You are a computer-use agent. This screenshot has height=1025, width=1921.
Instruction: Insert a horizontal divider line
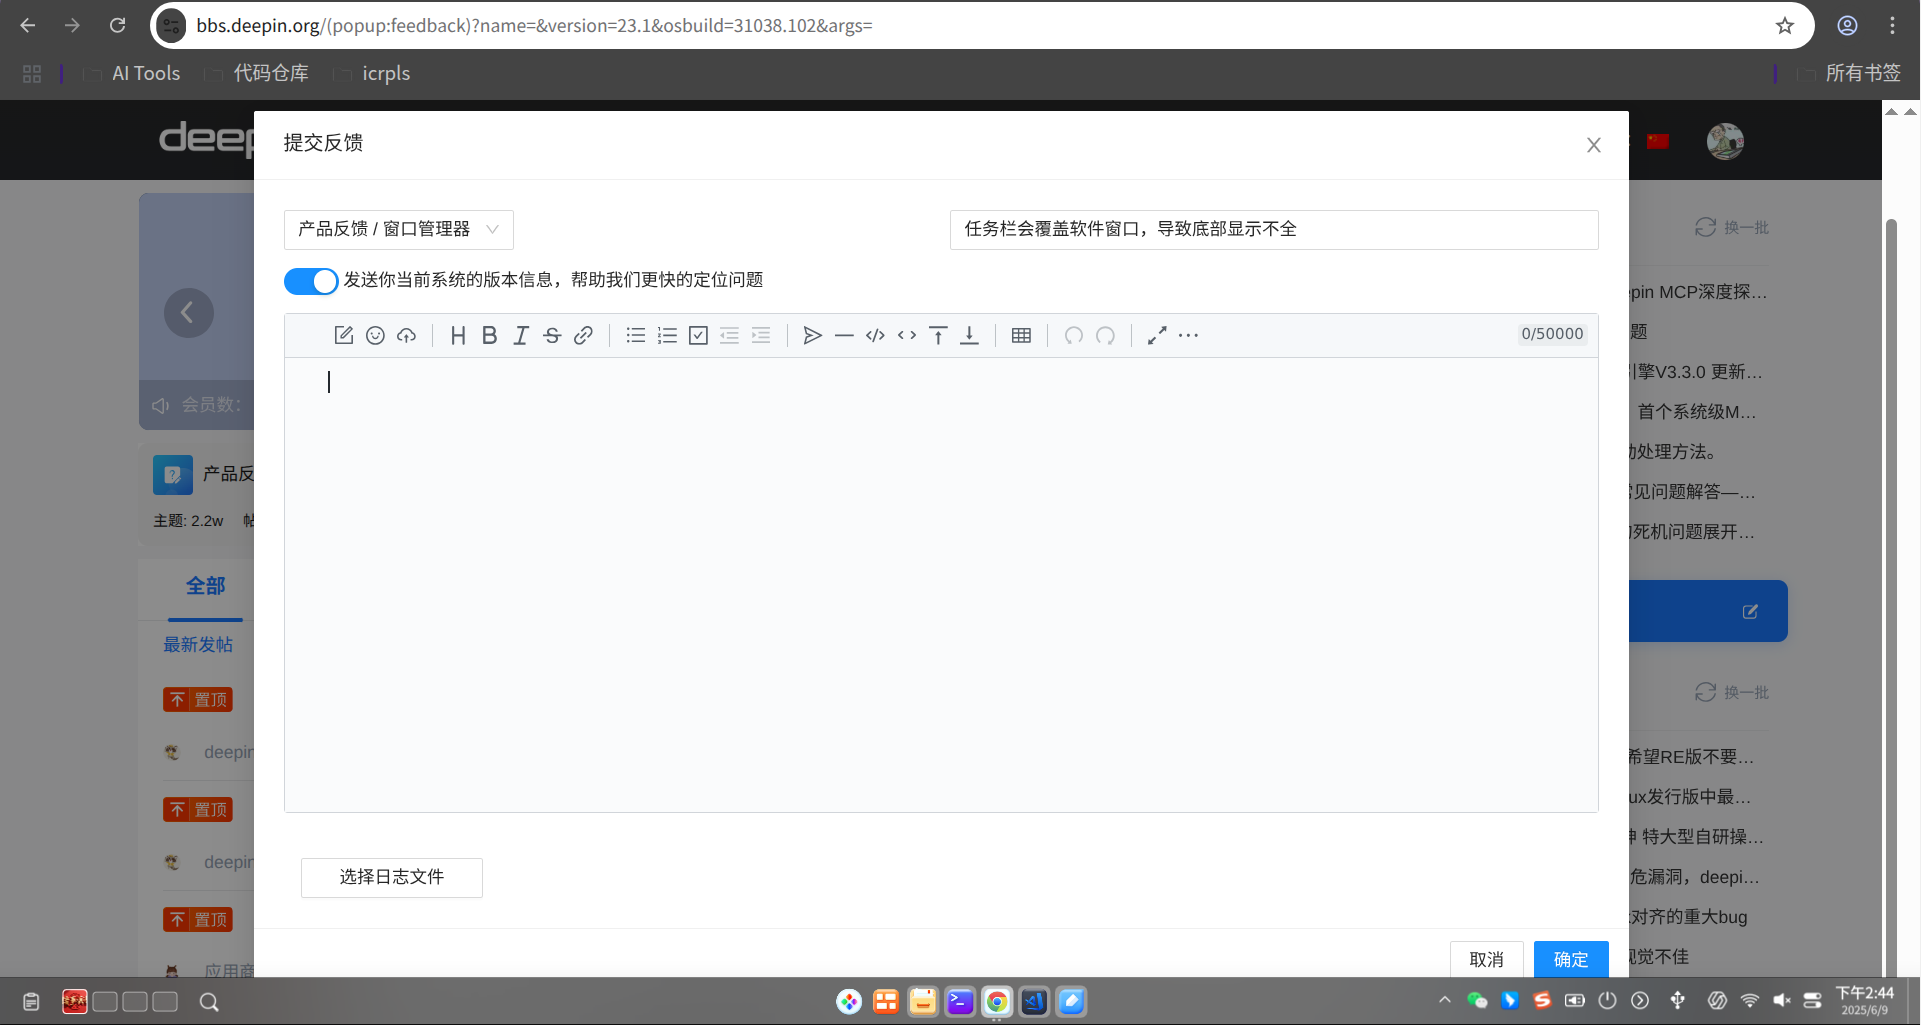click(844, 336)
